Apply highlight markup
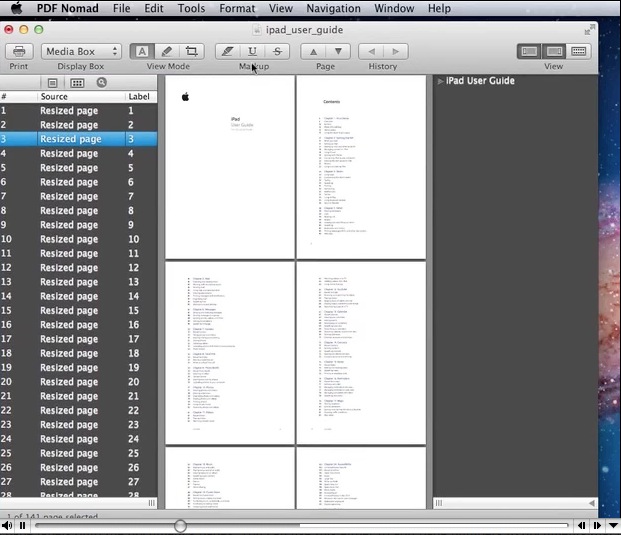621x535 pixels. point(227,51)
